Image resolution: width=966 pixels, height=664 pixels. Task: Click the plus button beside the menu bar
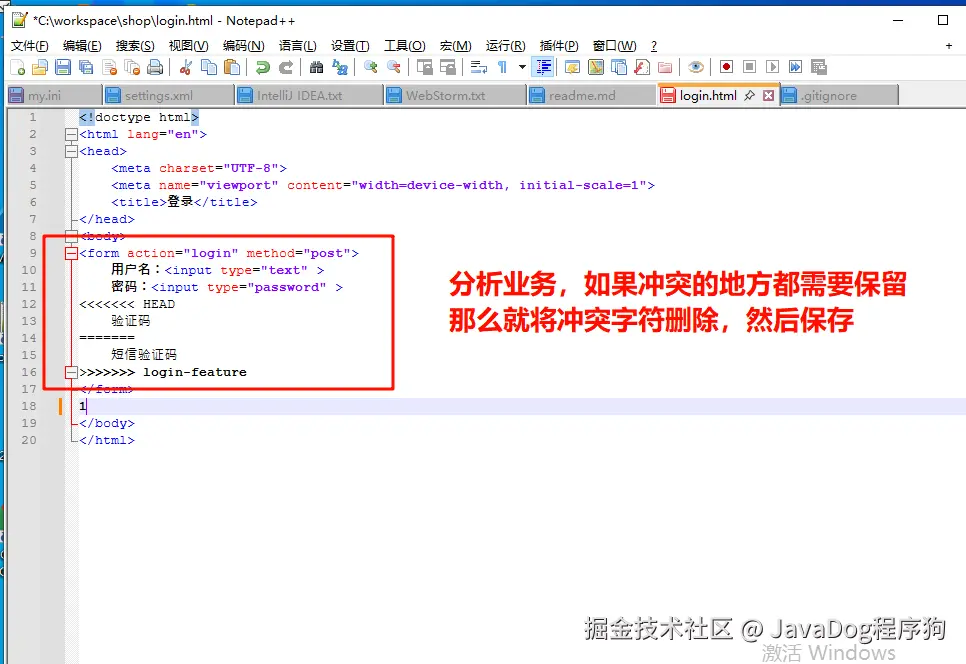(949, 46)
